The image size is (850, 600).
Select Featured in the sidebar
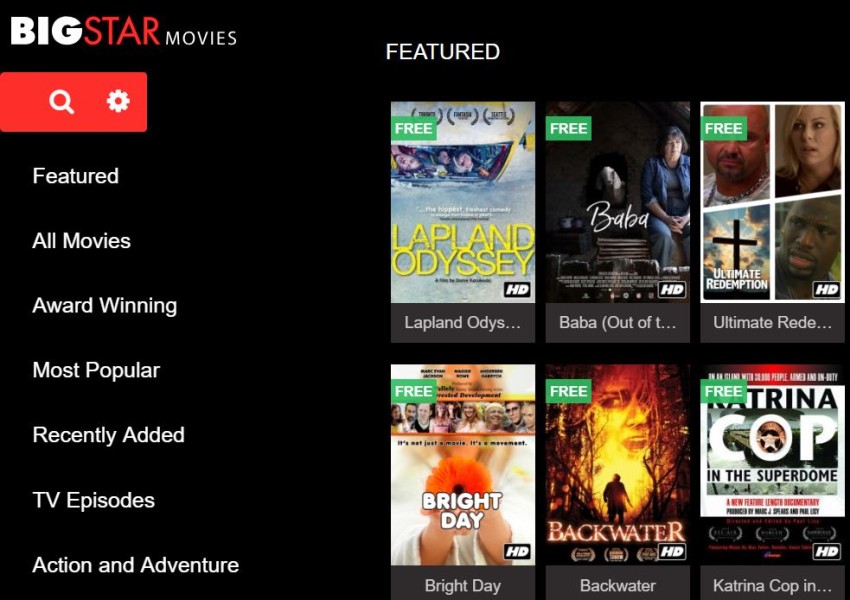pyautogui.click(x=75, y=176)
